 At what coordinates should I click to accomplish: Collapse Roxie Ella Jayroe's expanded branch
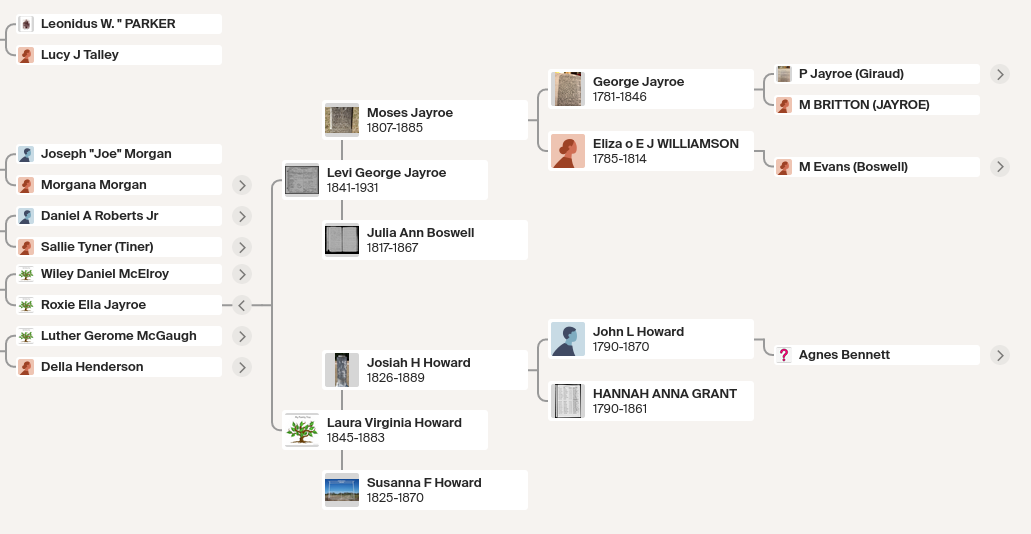242,305
